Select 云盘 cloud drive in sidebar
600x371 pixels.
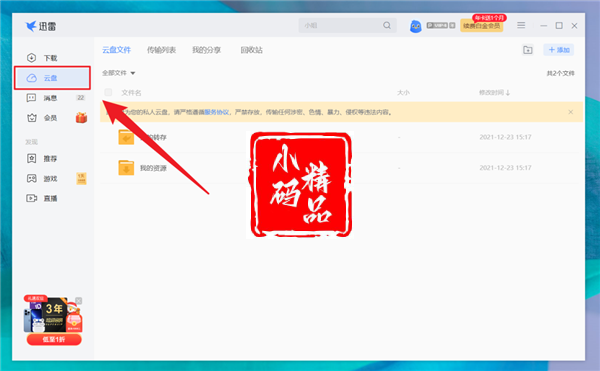52,78
